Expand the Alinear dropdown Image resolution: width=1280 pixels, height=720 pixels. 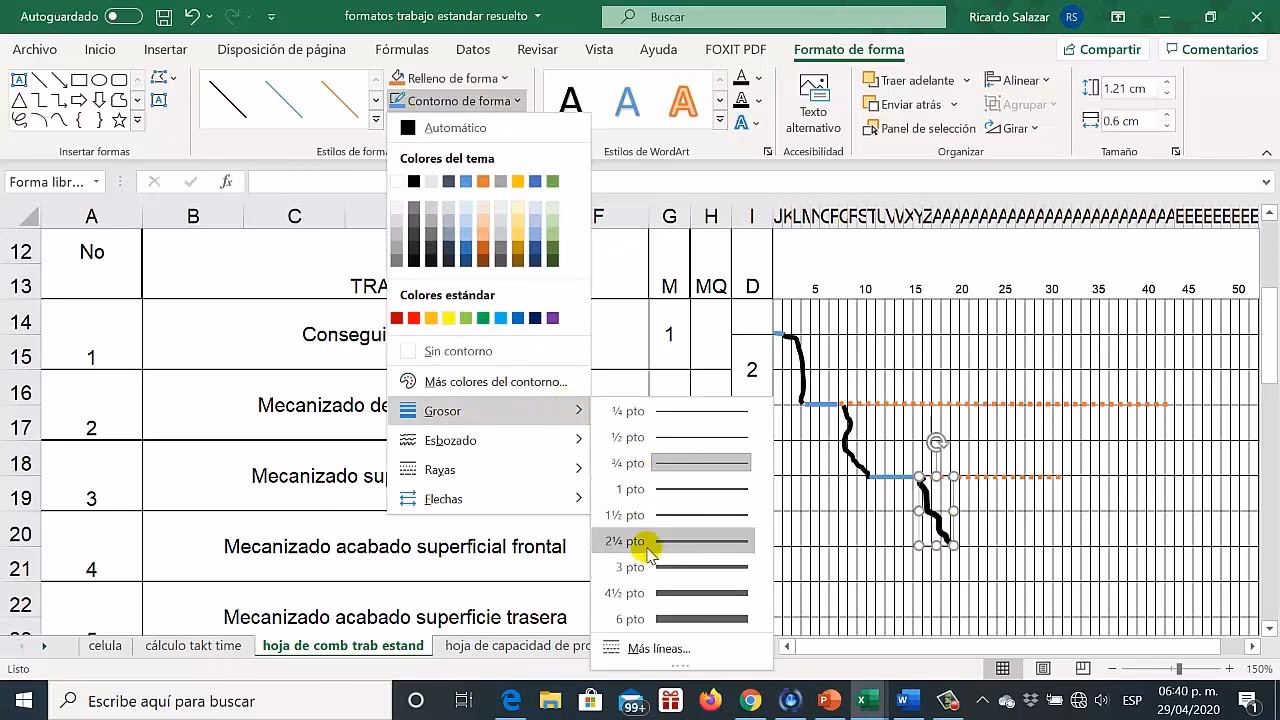click(x=1017, y=80)
